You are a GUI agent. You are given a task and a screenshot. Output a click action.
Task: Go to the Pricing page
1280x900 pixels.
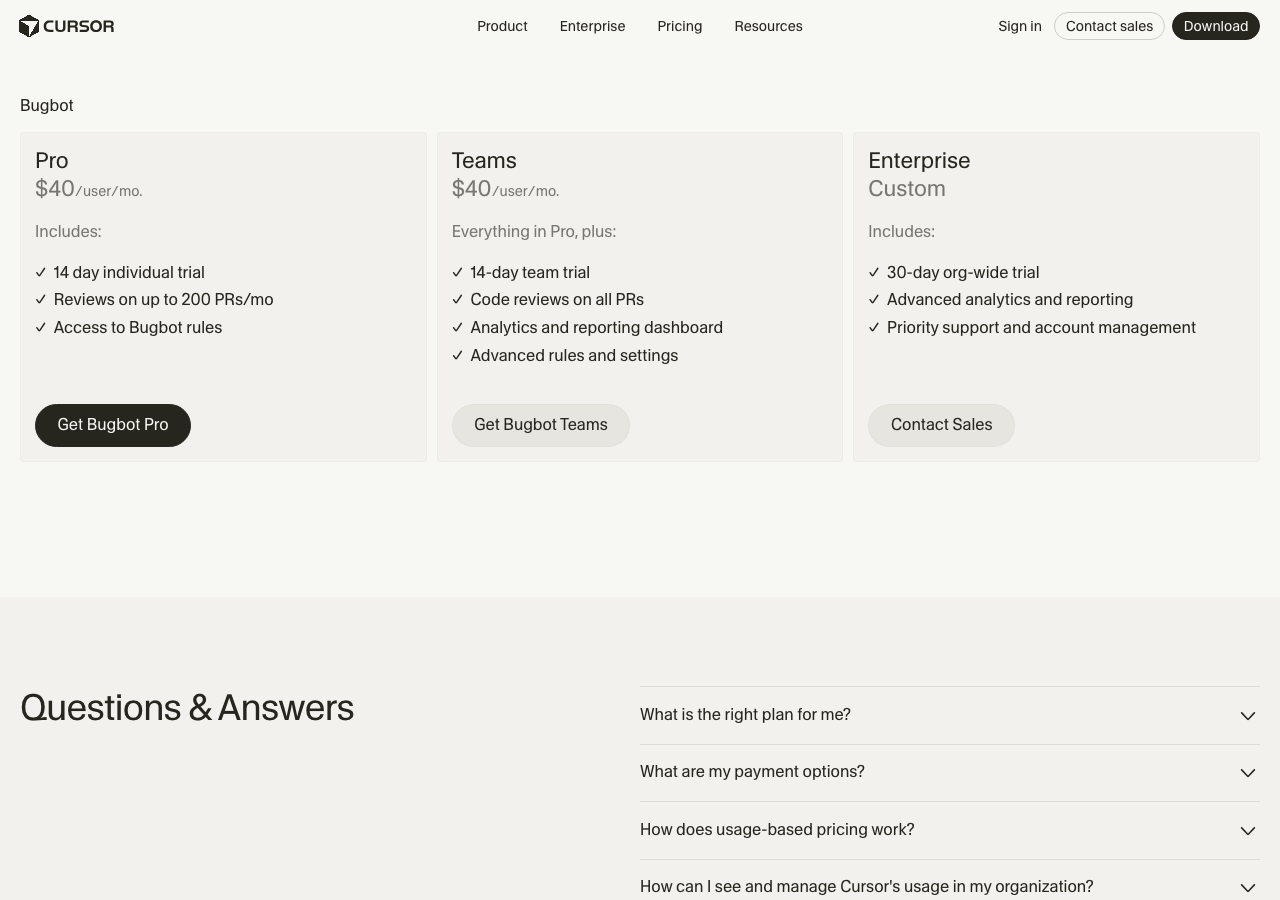(679, 26)
